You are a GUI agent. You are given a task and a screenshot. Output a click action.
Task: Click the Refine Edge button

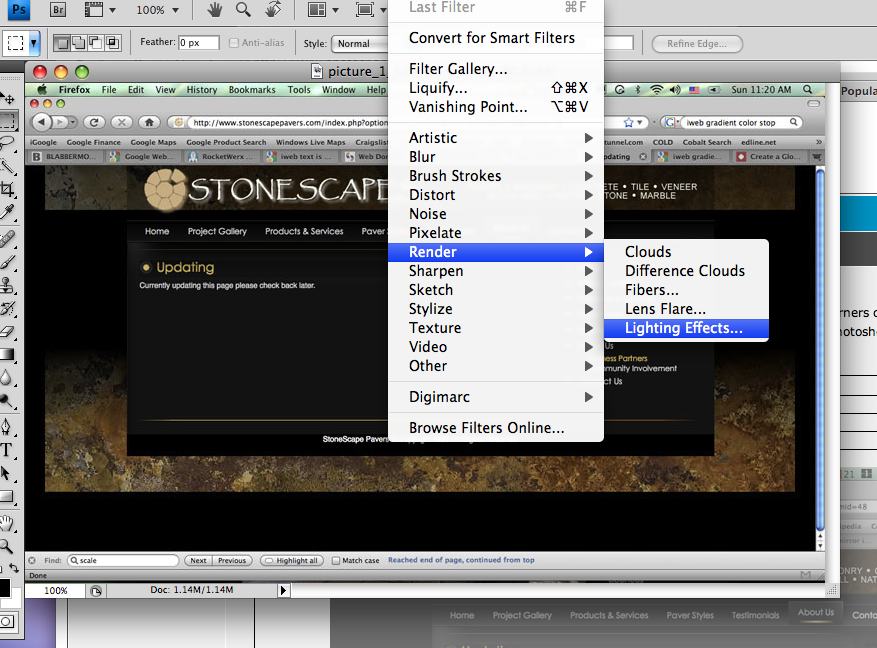(696, 44)
